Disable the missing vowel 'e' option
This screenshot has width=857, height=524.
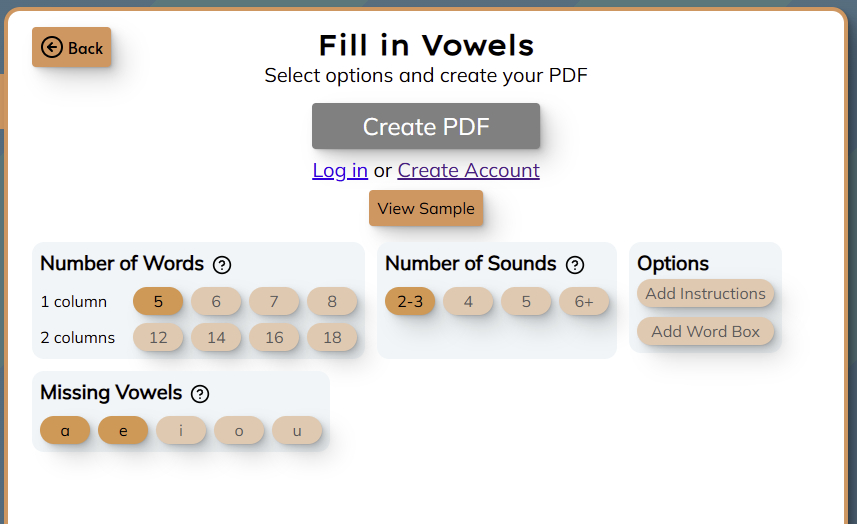coord(123,431)
